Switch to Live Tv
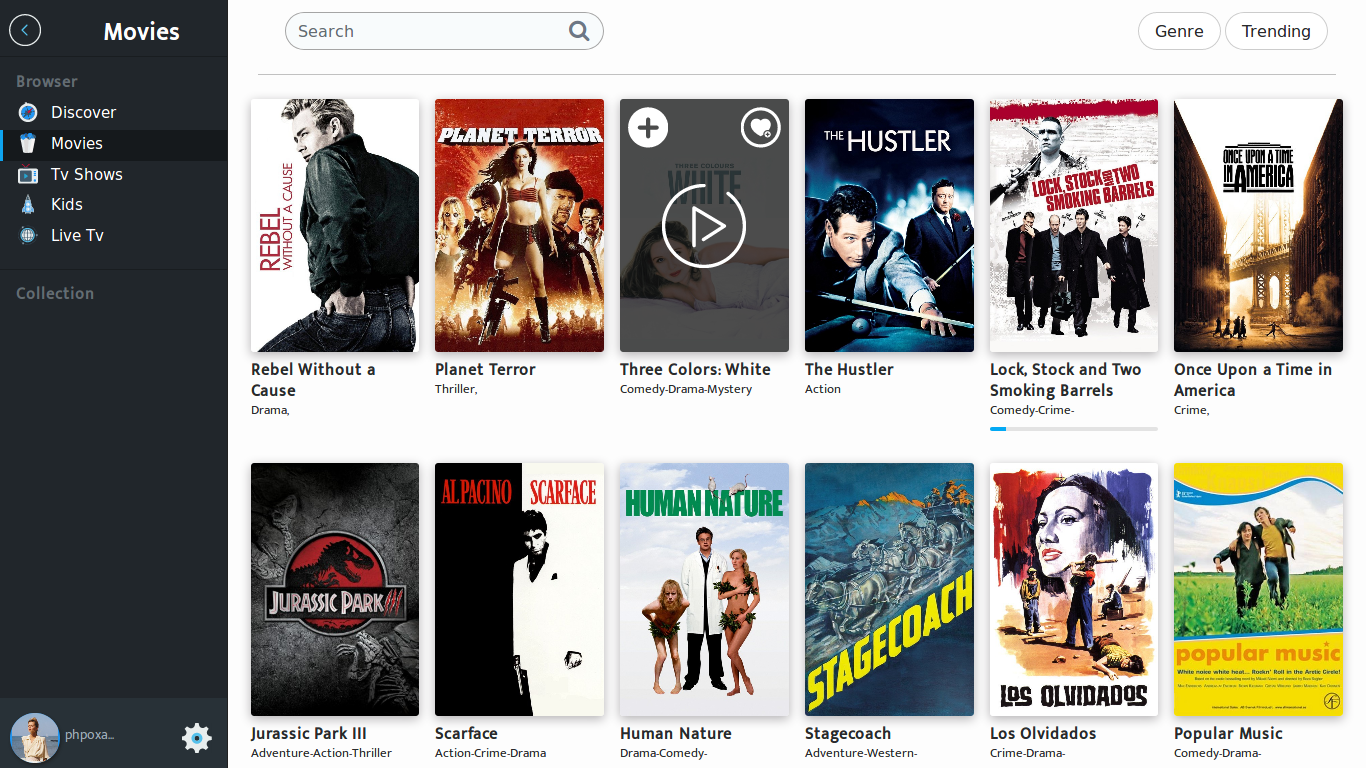Screen dimensions: 1366x768 114,235
